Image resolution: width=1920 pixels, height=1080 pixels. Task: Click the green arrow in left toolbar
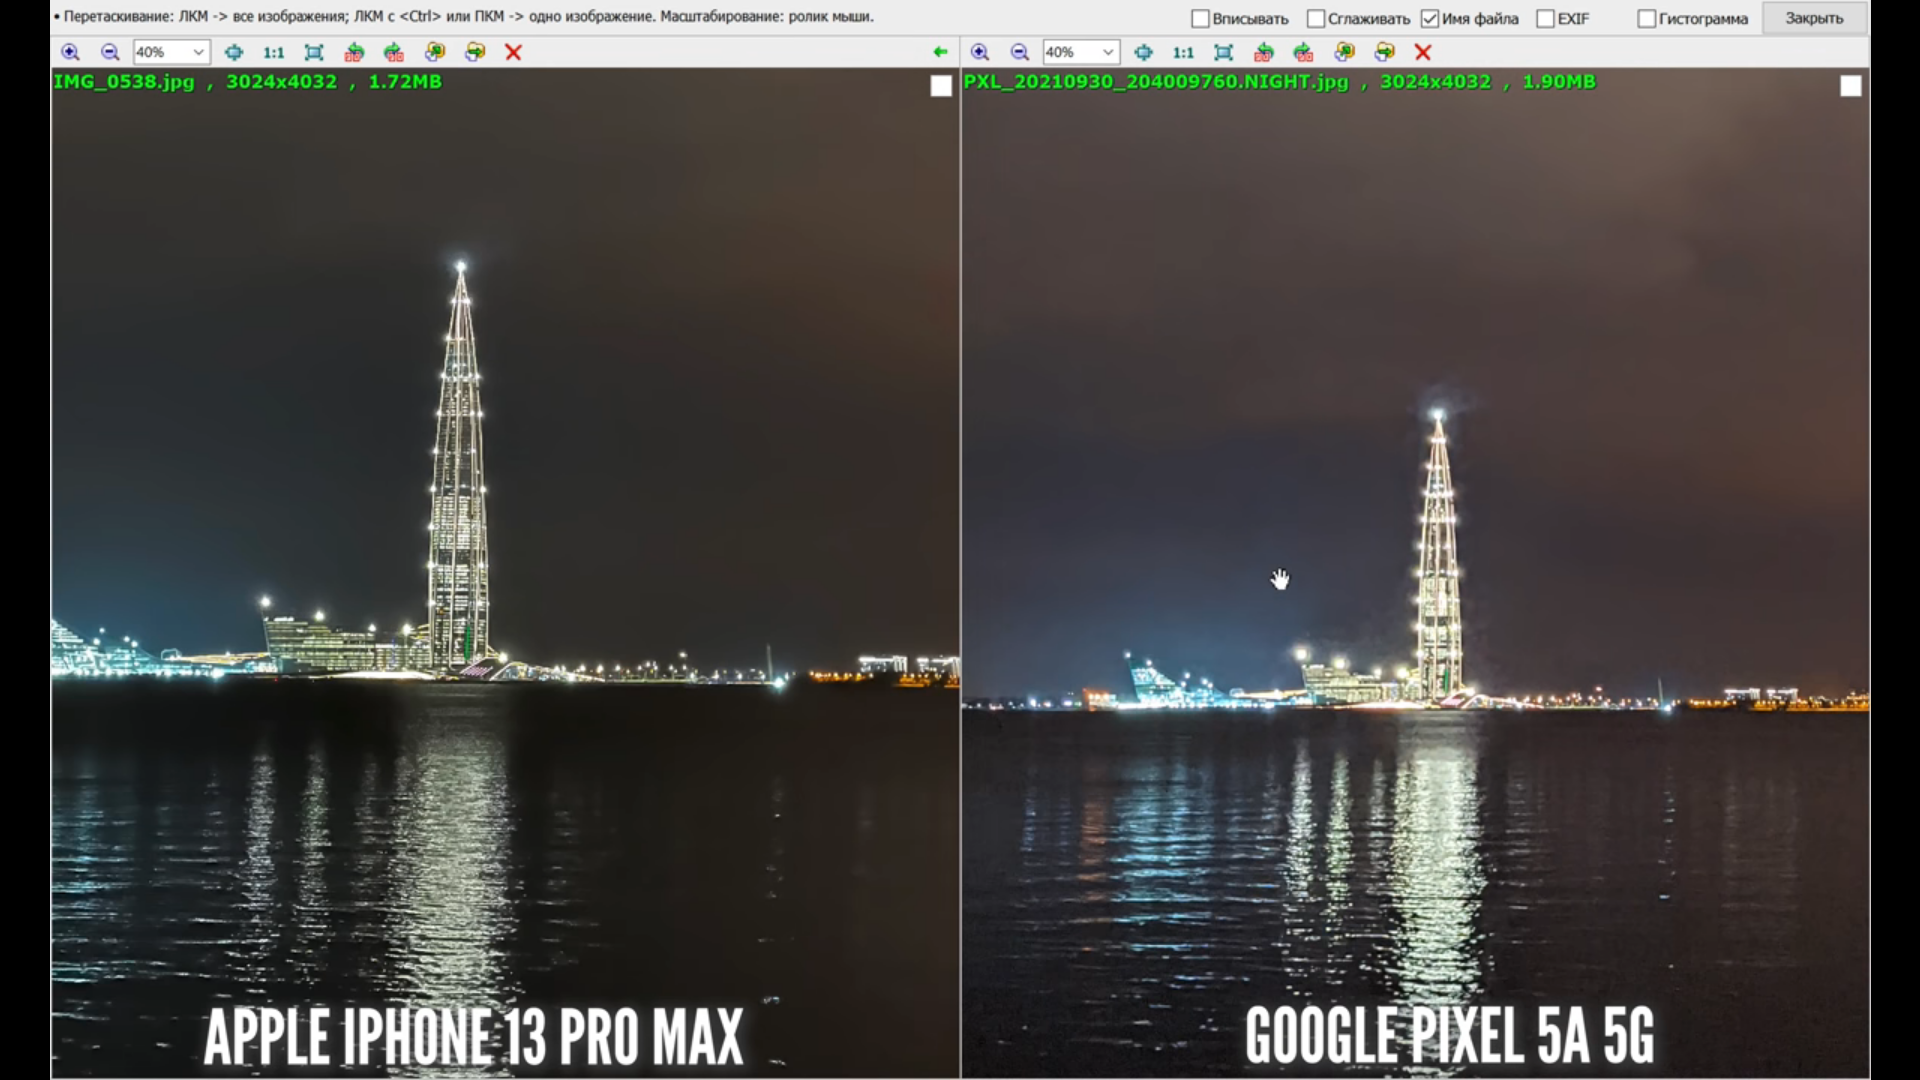point(940,52)
